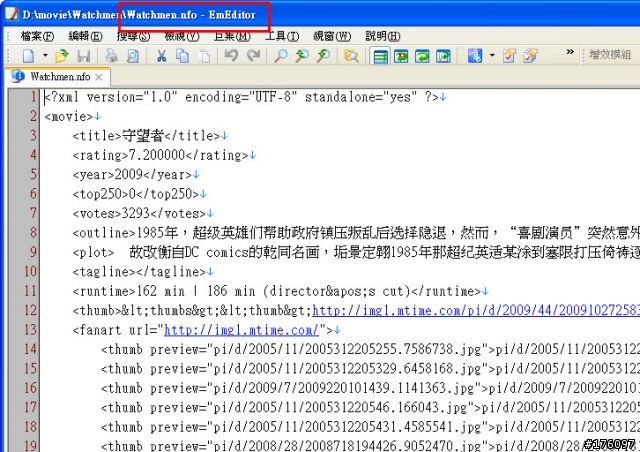This screenshot has height=452, width=640.
Task: Click the thumb preview 2009220101439.1141363.jpg line
Action: 370,388
